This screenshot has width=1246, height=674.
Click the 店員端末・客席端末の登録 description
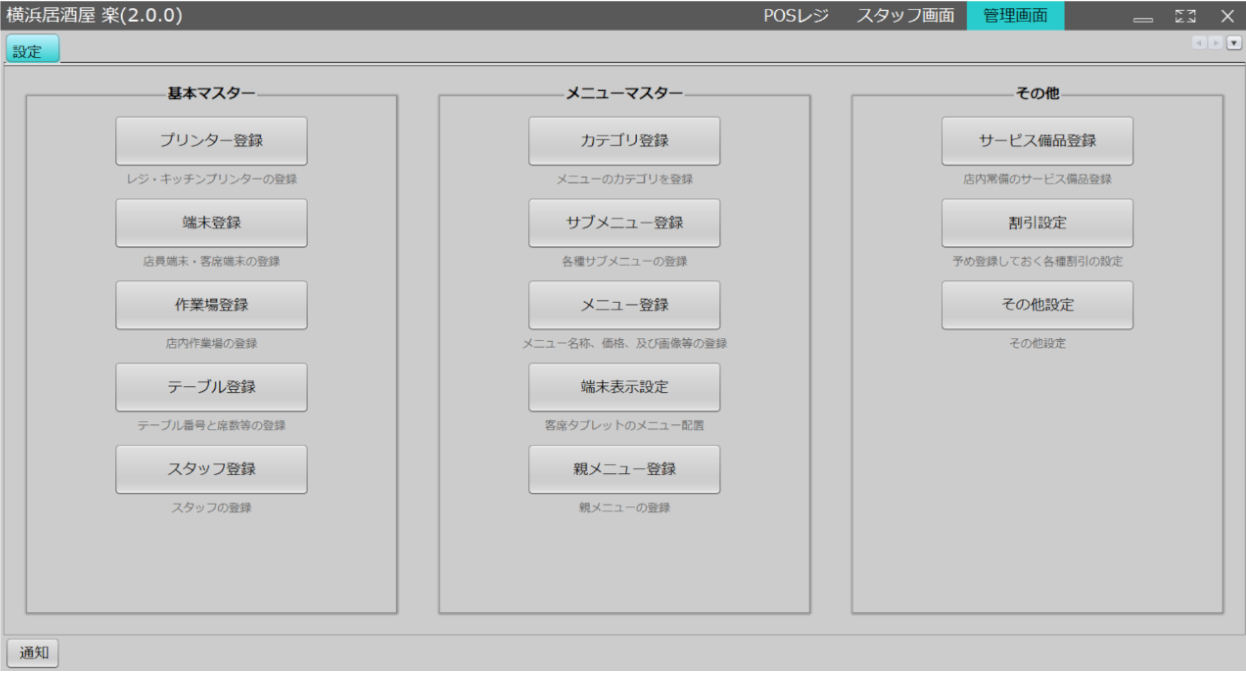211,261
